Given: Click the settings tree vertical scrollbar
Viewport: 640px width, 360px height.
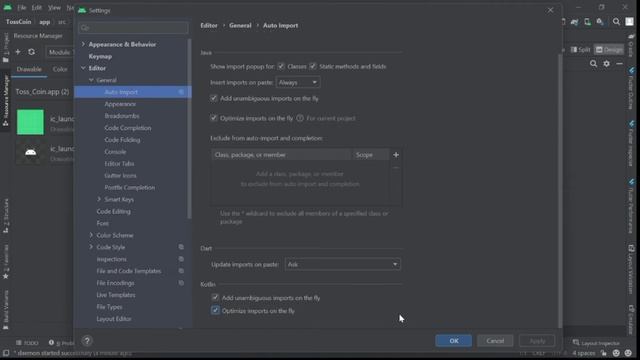Looking at the screenshot, I should [189, 129].
